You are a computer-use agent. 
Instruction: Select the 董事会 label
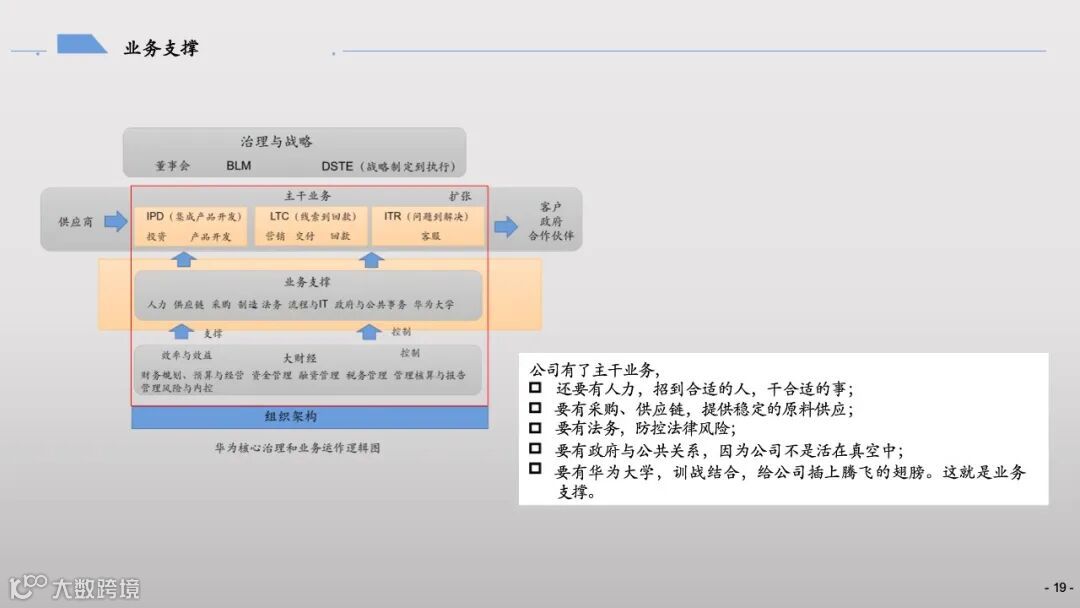(172, 166)
